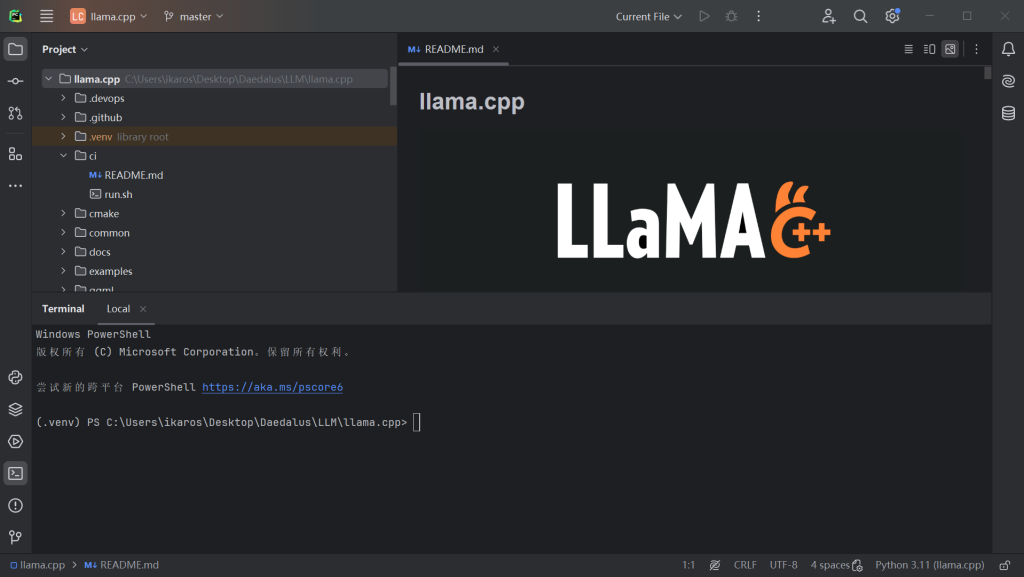
Task: Switch markdown view to editor only
Action: [908, 49]
